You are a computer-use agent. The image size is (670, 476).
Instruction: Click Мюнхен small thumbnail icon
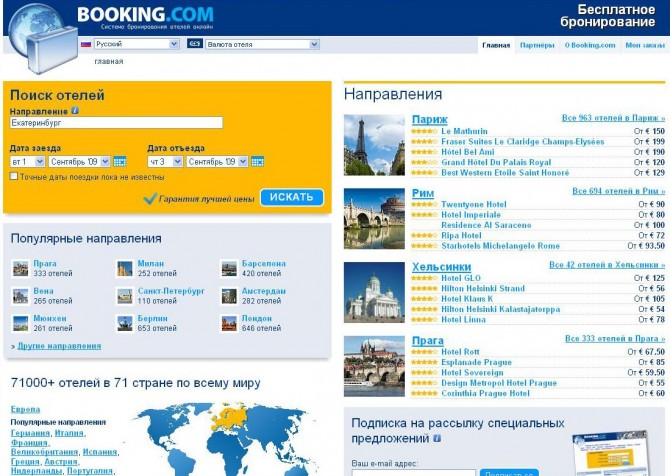[21, 323]
